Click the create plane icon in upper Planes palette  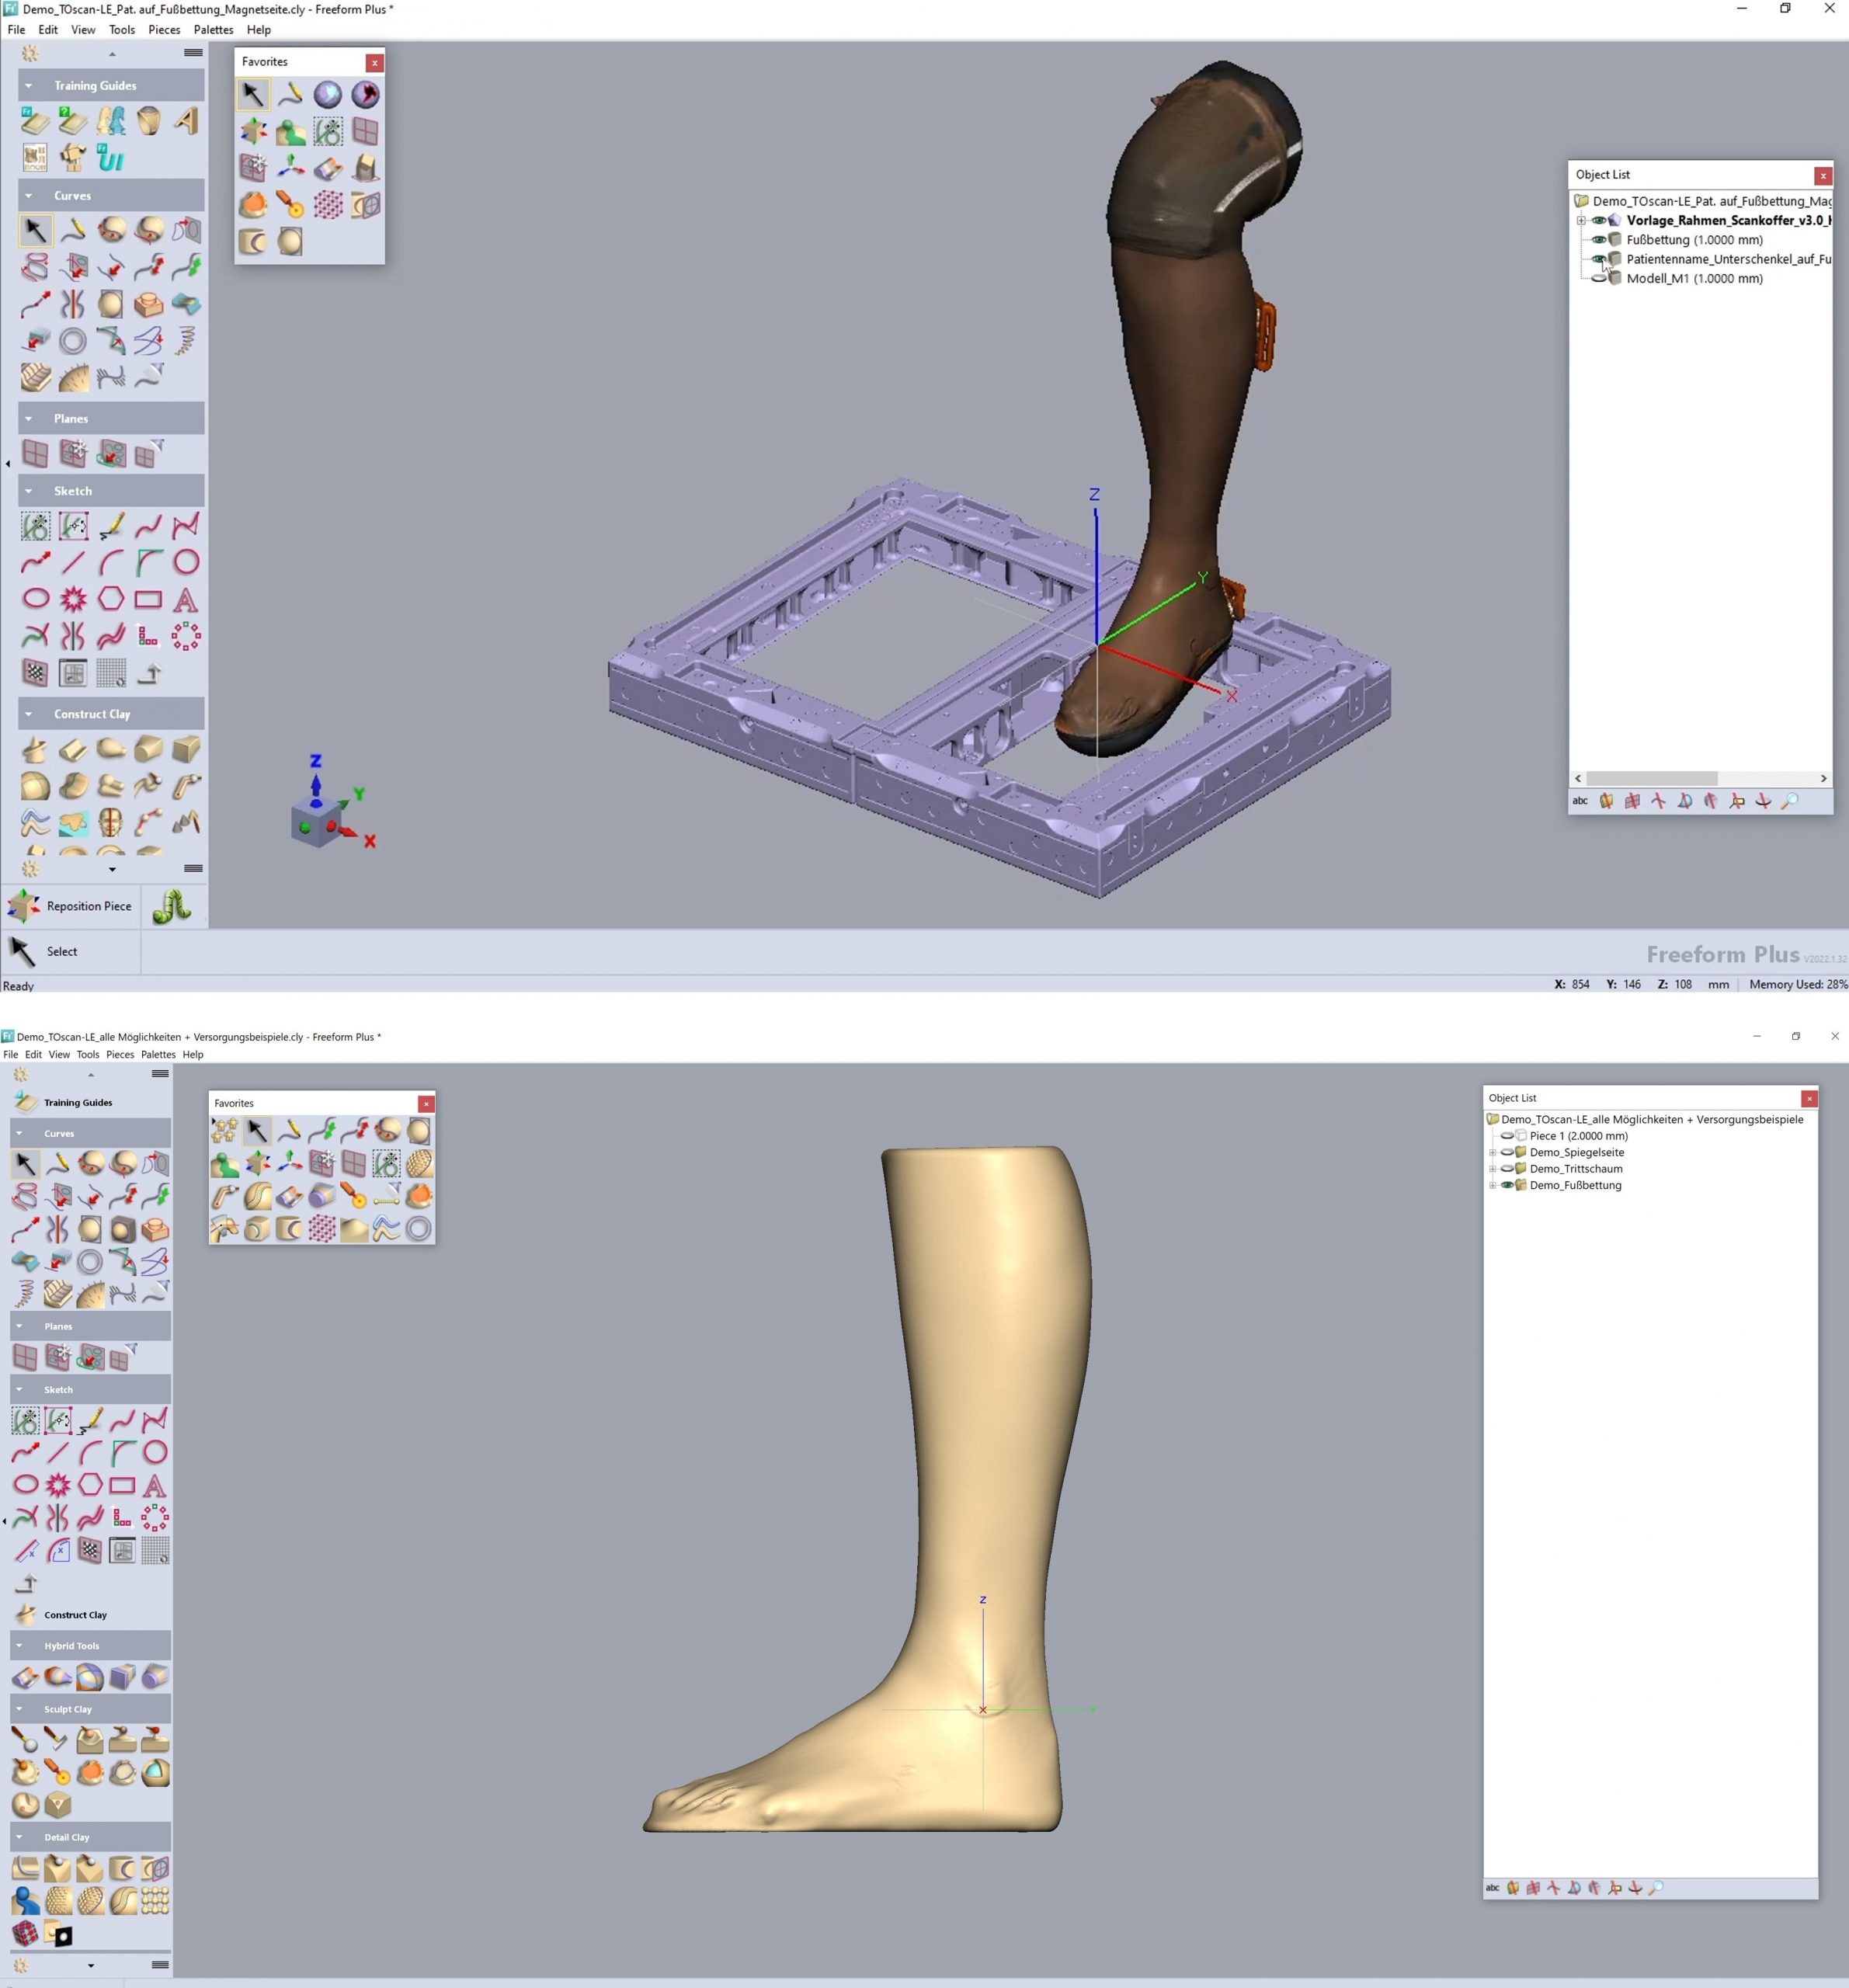click(35, 454)
